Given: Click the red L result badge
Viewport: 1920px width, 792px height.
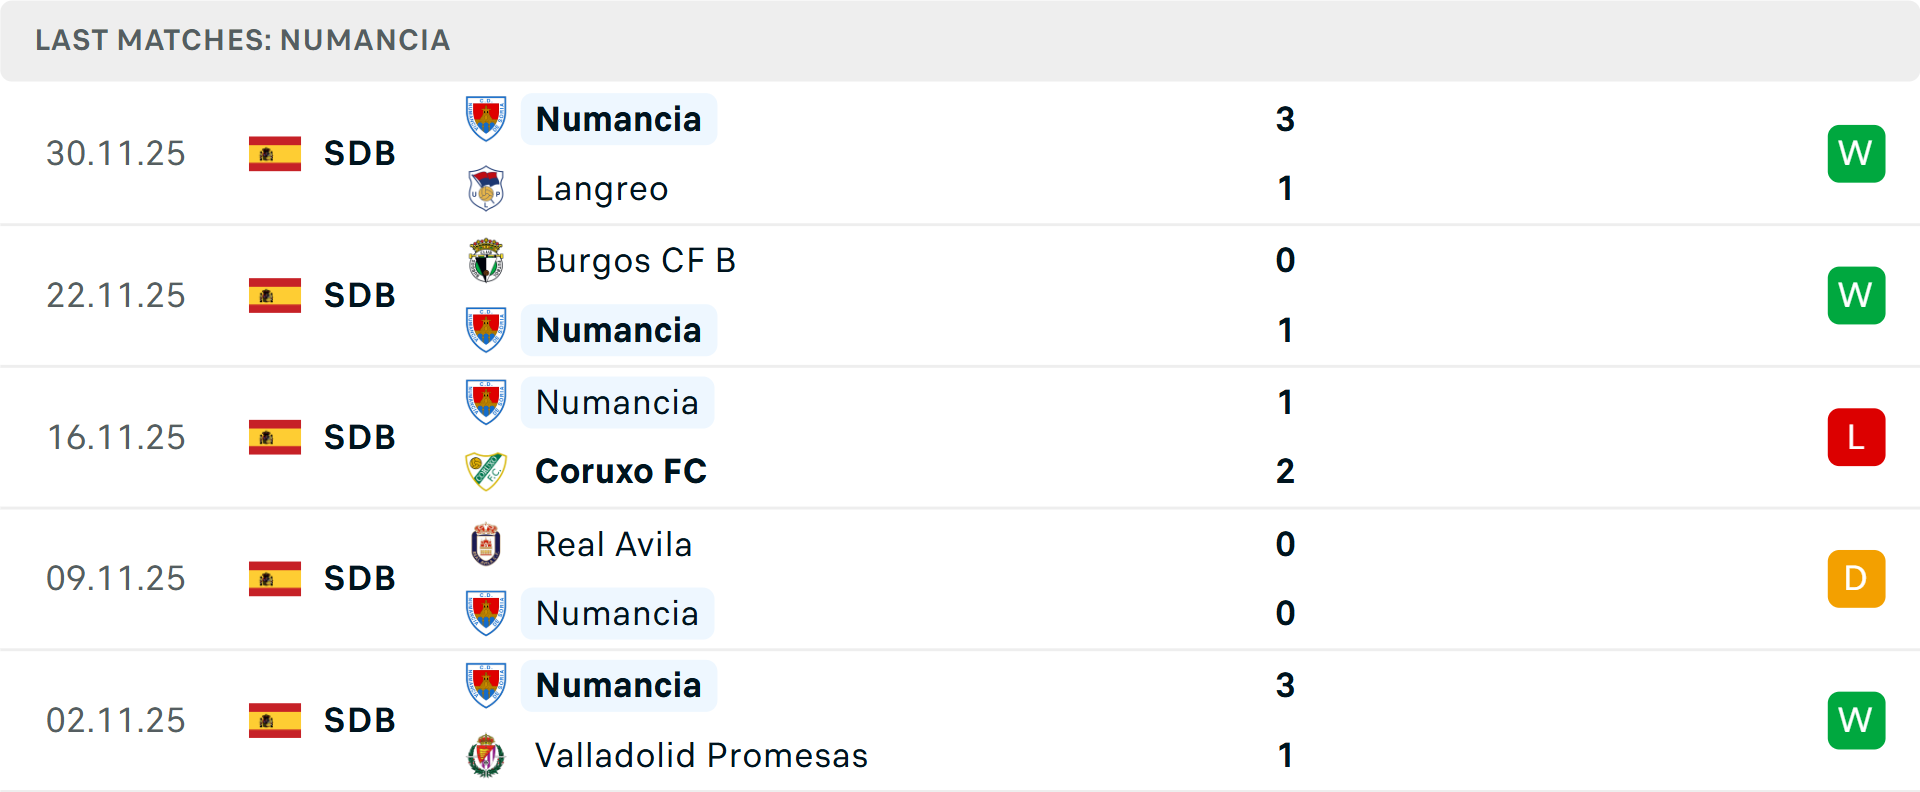Looking at the screenshot, I should pos(1855,437).
